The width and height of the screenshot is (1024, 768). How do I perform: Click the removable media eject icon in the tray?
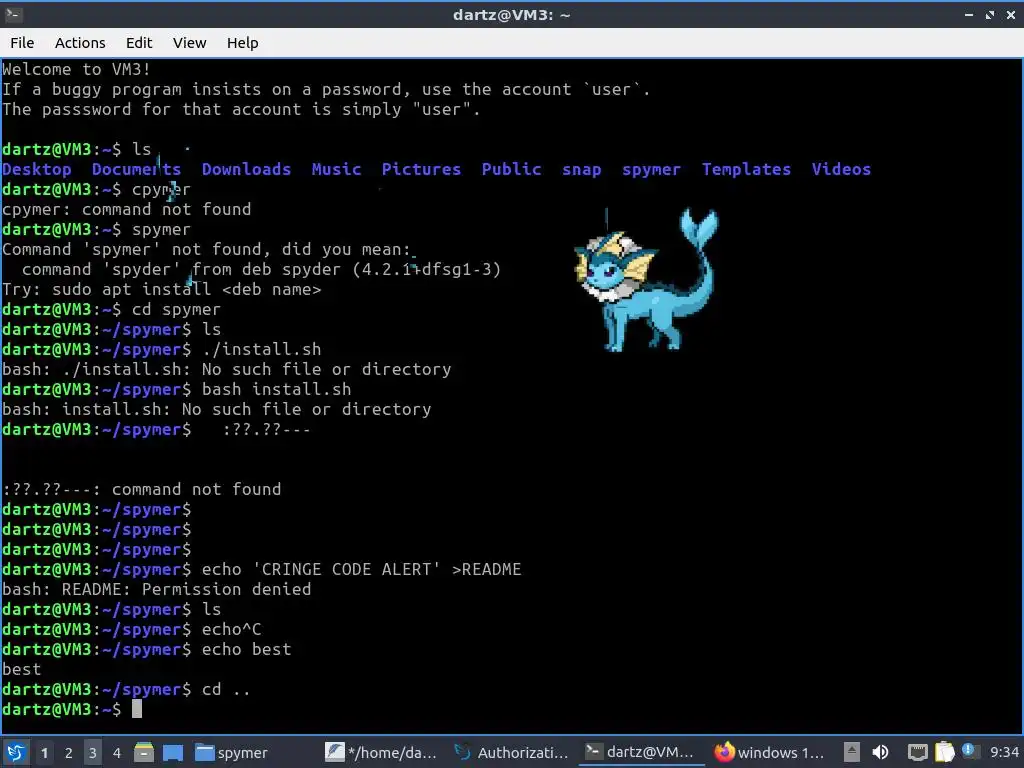pyautogui.click(x=852, y=752)
